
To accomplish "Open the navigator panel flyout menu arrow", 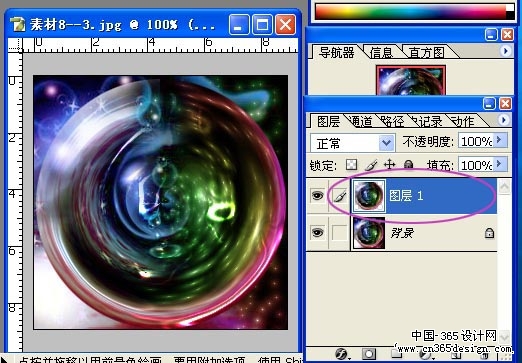I will 506,51.
